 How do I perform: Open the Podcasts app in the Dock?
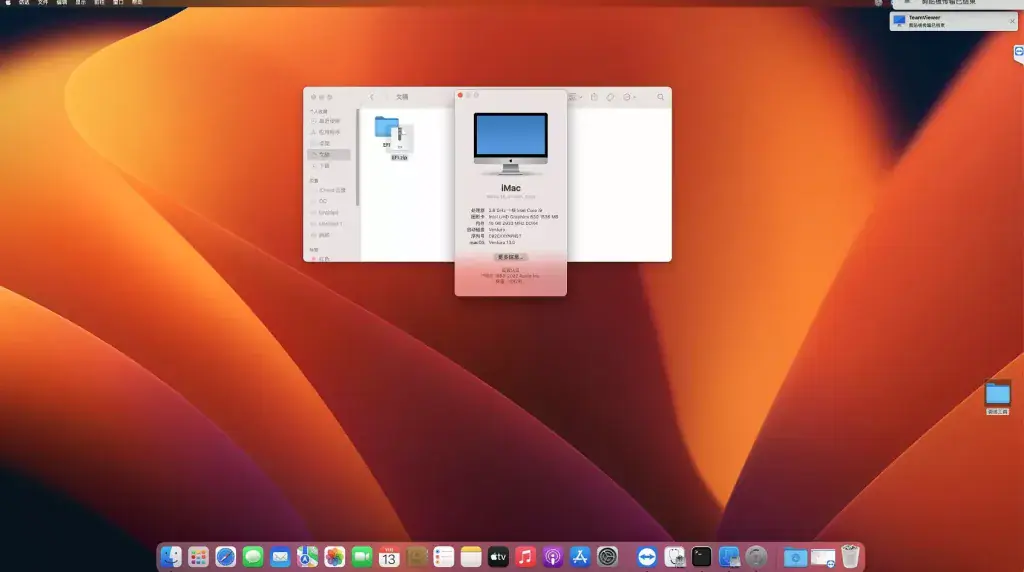[x=552, y=557]
